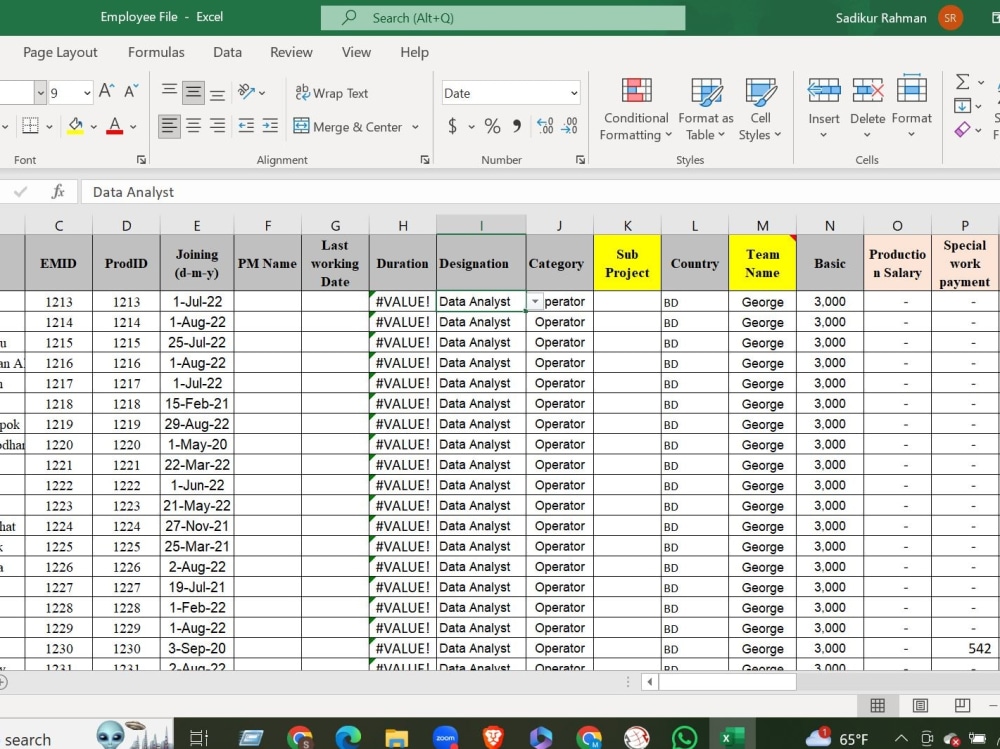
Task: Switch to Page Break Preview in status bar
Action: [962, 705]
